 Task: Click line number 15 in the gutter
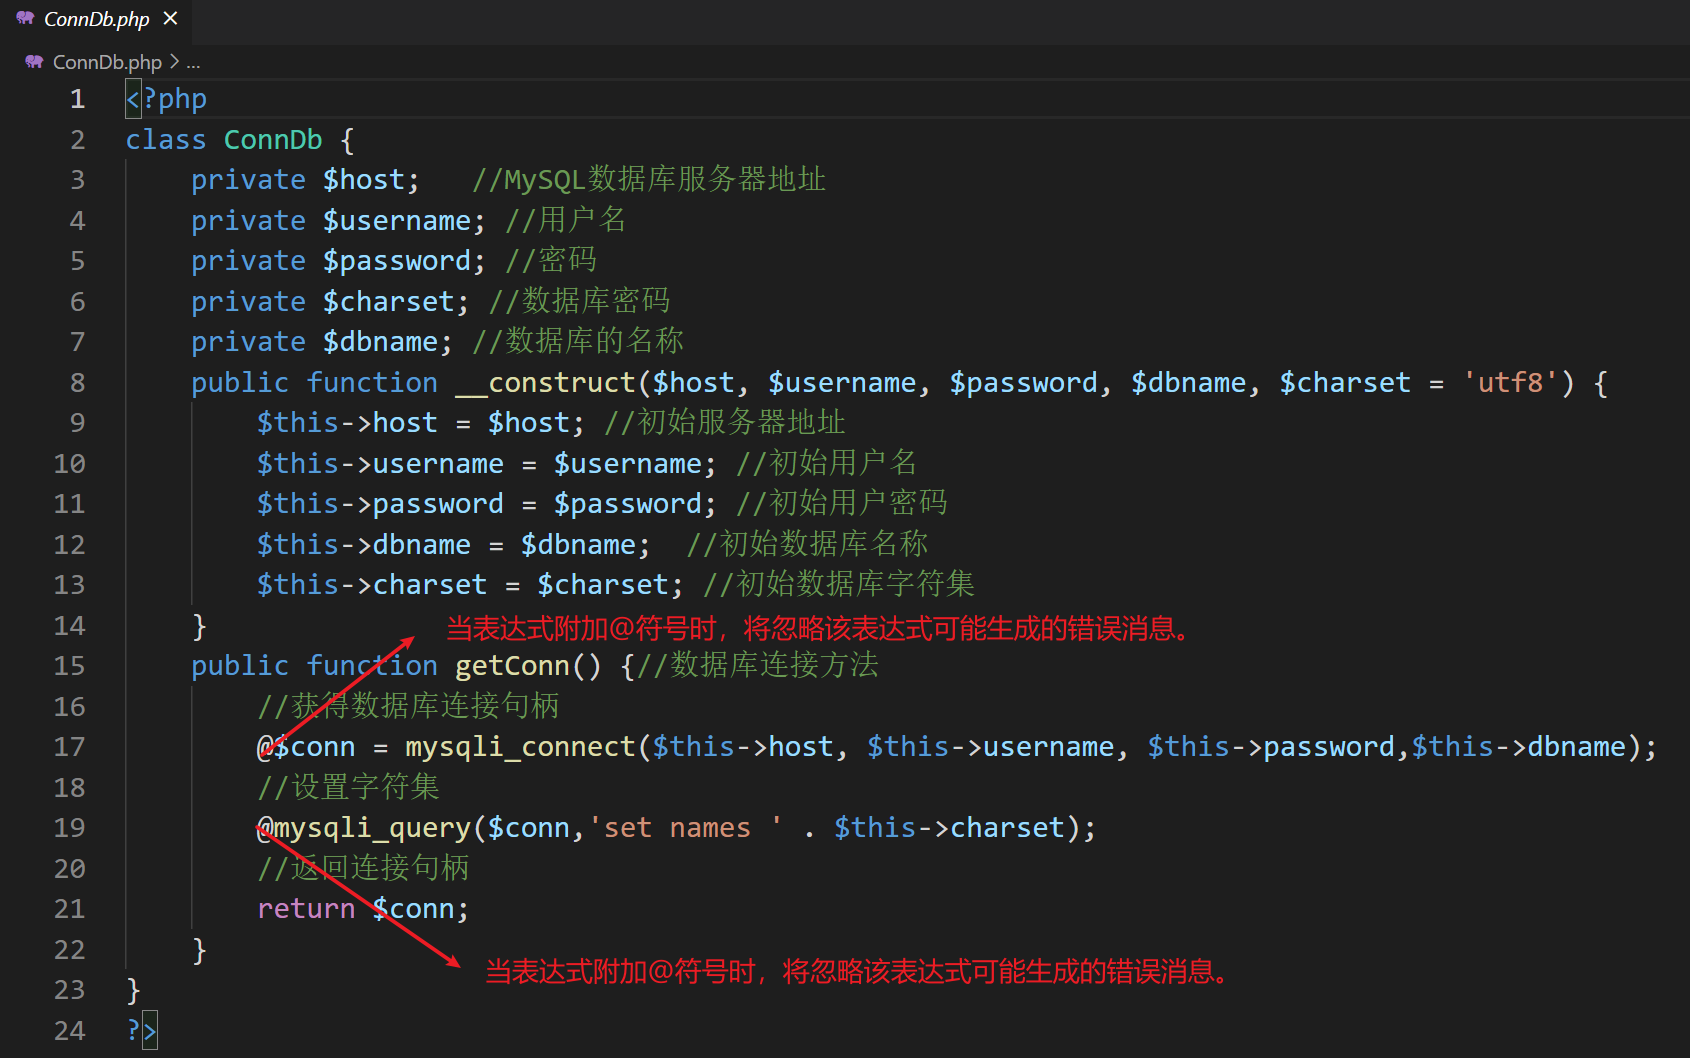click(x=69, y=666)
